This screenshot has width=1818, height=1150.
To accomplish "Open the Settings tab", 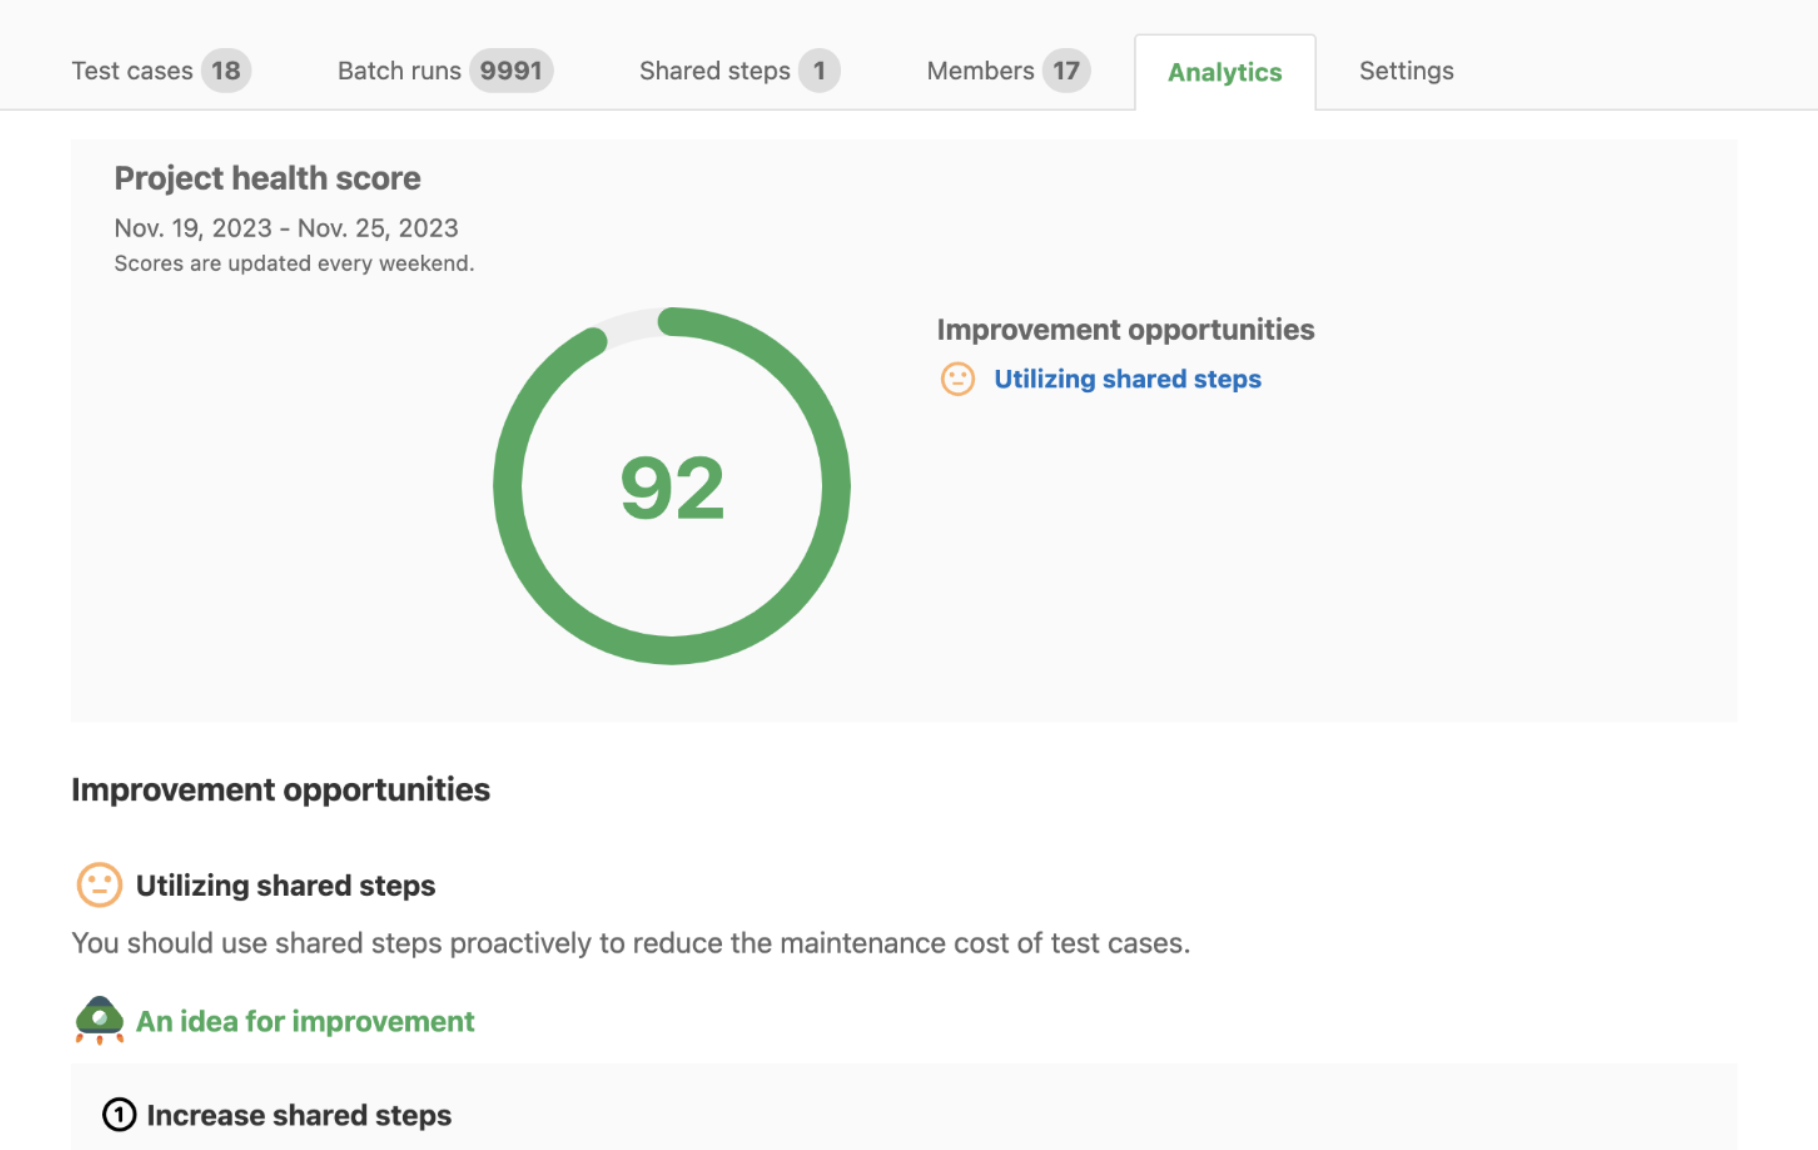I will coord(1405,71).
